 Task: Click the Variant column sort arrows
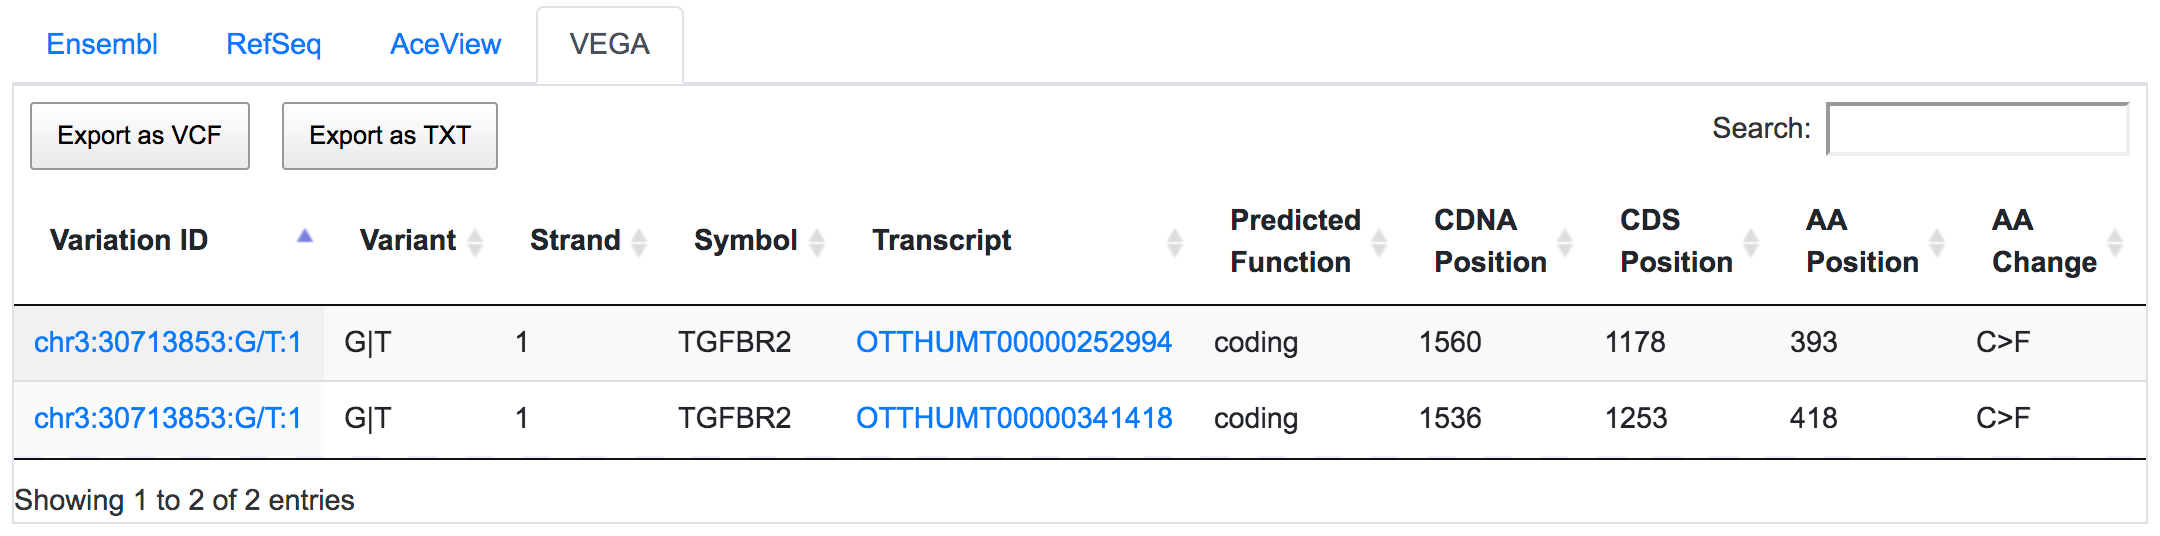[x=475, y=242]
